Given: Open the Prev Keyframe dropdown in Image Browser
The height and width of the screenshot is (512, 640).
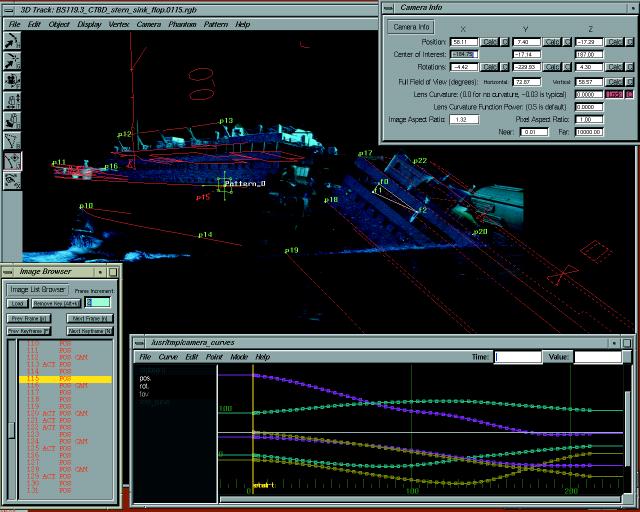Looking at the screenshot, I should pos(29,329).
